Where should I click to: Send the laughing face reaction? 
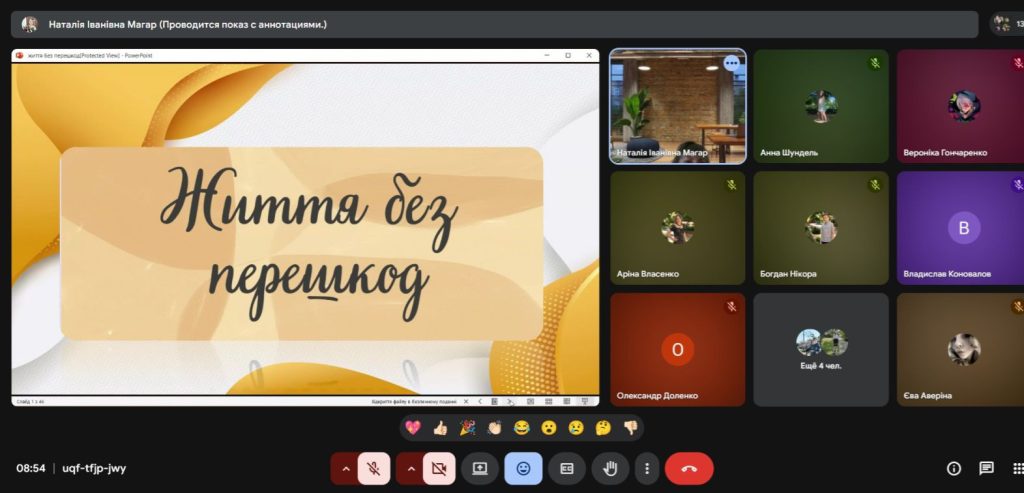[x=521, y=427]
